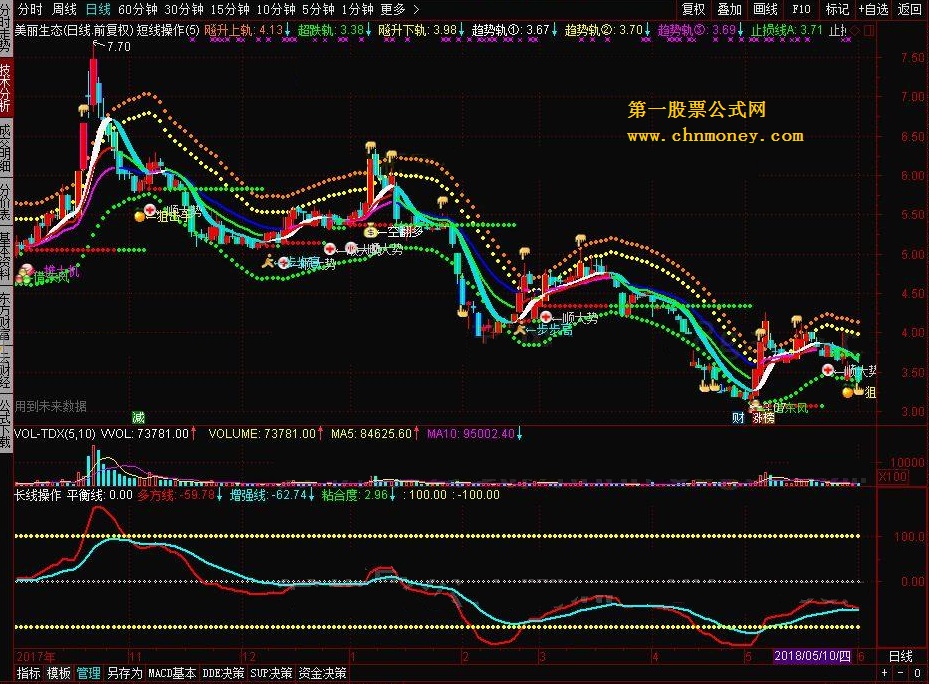Viewport: 929px width, 684px height.
Task: Zoom out with the - button
Action: tap(901, 673)
